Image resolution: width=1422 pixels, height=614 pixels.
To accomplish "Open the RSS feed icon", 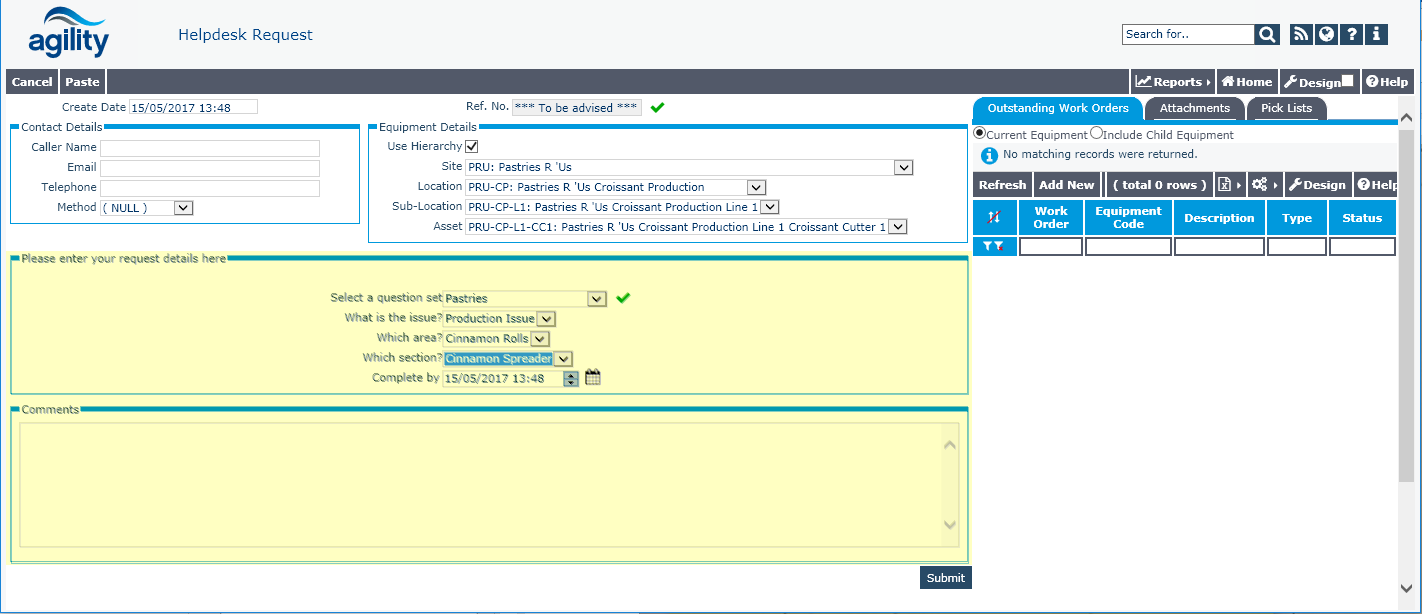I will (x=1301, y=35).
